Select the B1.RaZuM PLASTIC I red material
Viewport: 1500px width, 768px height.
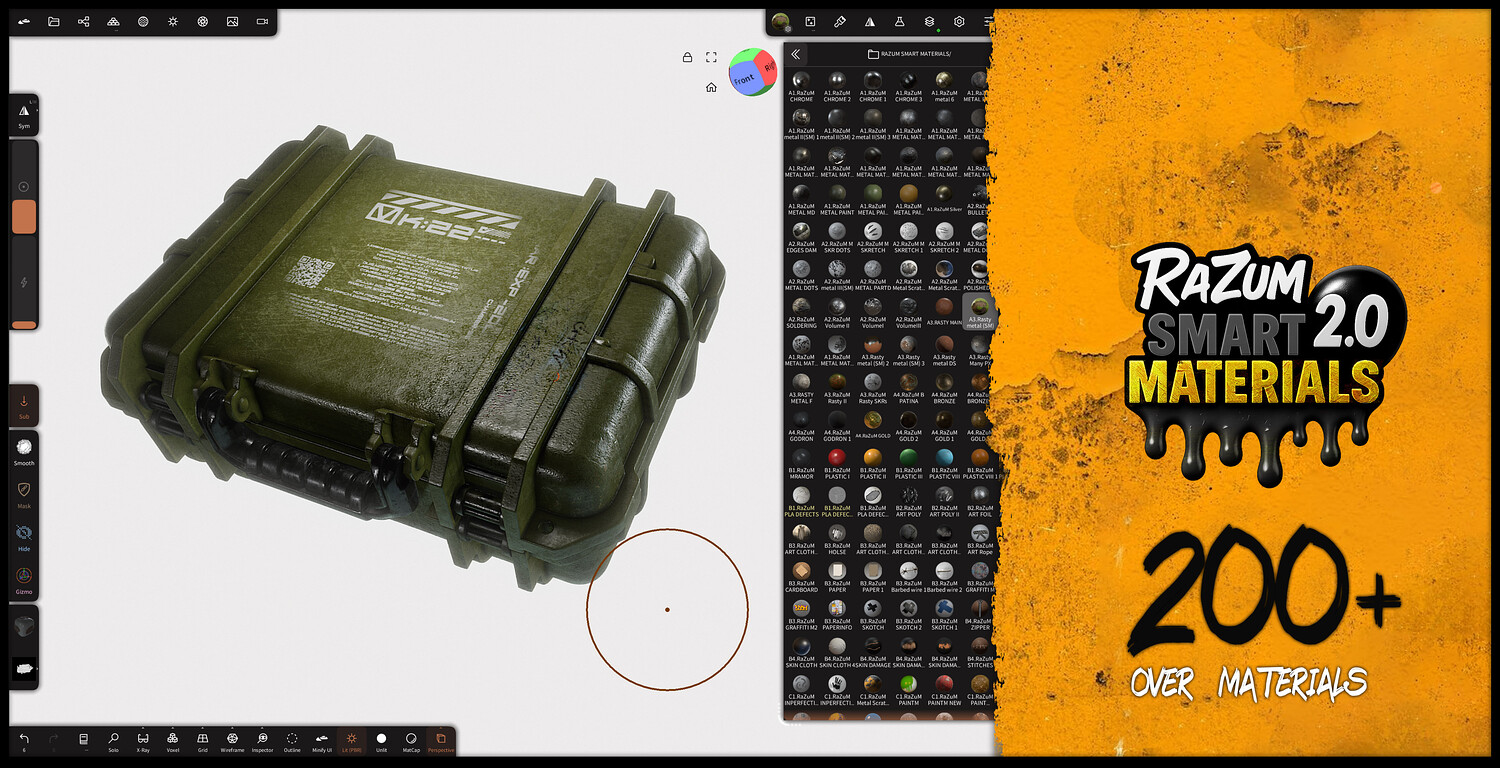(837, 464)
